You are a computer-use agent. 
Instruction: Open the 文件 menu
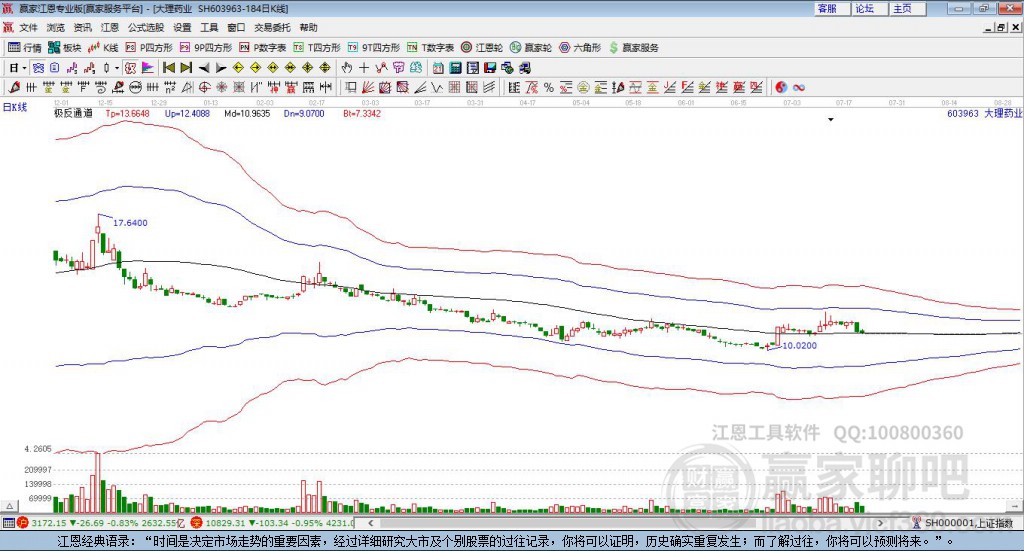tap(28, 27)
